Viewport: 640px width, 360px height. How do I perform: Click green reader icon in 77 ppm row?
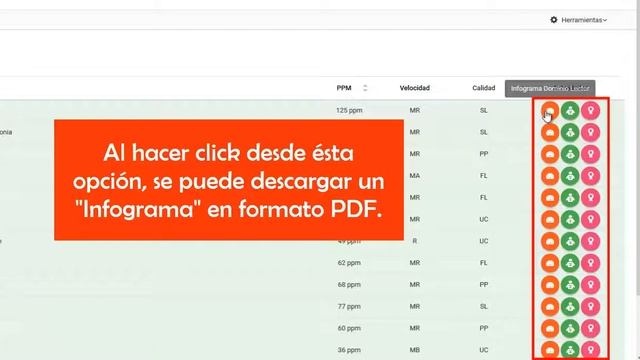click(570, 307)
